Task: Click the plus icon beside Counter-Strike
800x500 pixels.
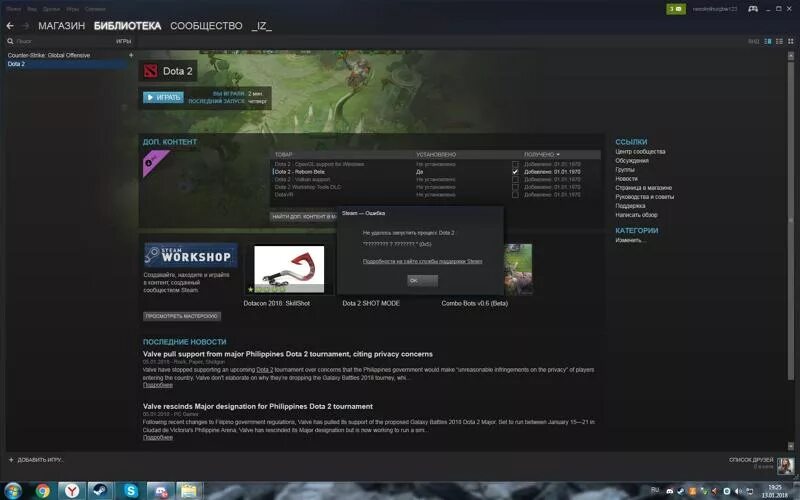Action: tap(131, 55)
